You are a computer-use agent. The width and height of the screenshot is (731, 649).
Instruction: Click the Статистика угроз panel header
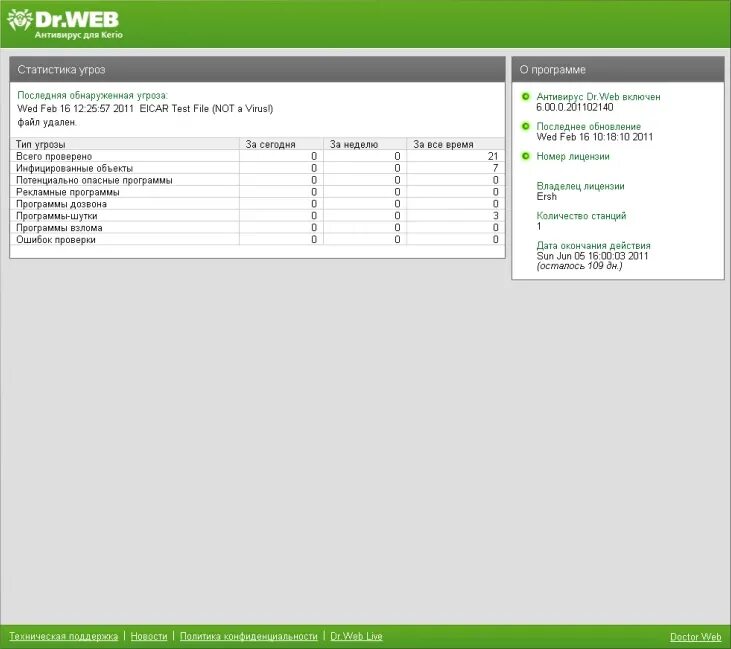click(x=257, y=69)
